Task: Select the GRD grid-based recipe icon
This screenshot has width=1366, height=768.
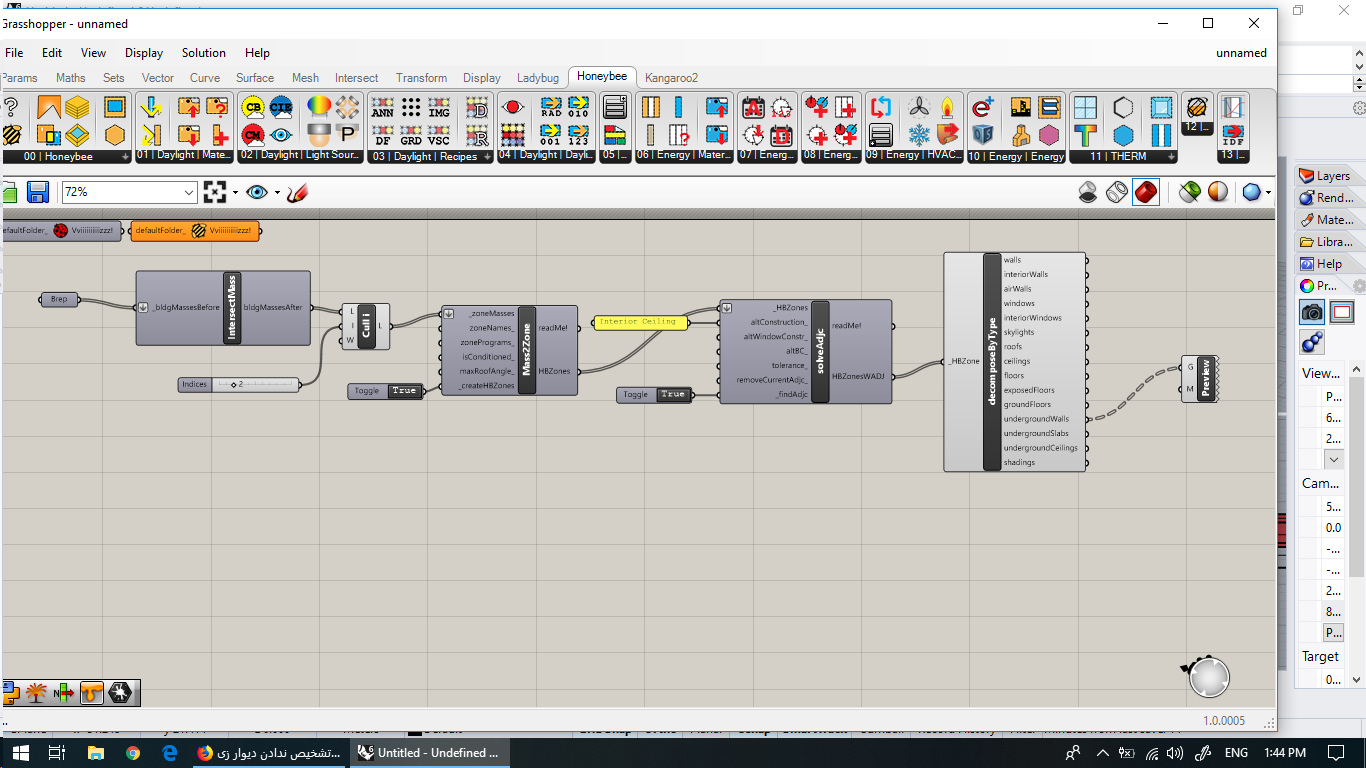Action: click(x=411, y=134)
